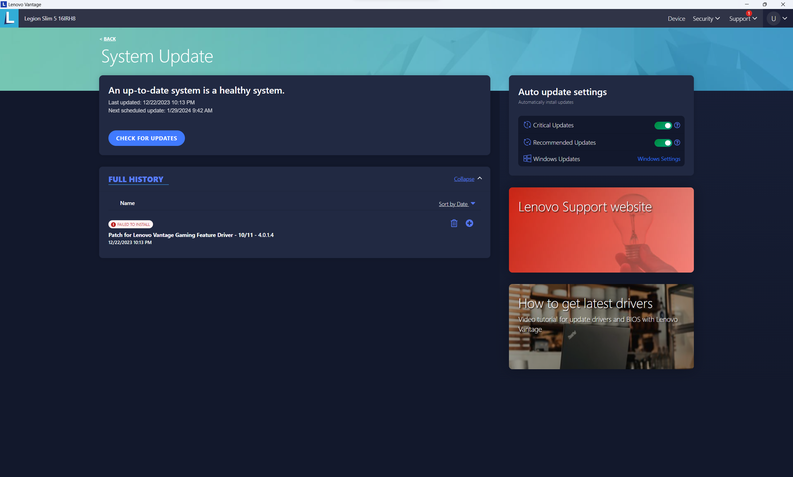793x477 pixels.
Task: Toggle Critical Updates auto install switch
Action: [662, 126]
